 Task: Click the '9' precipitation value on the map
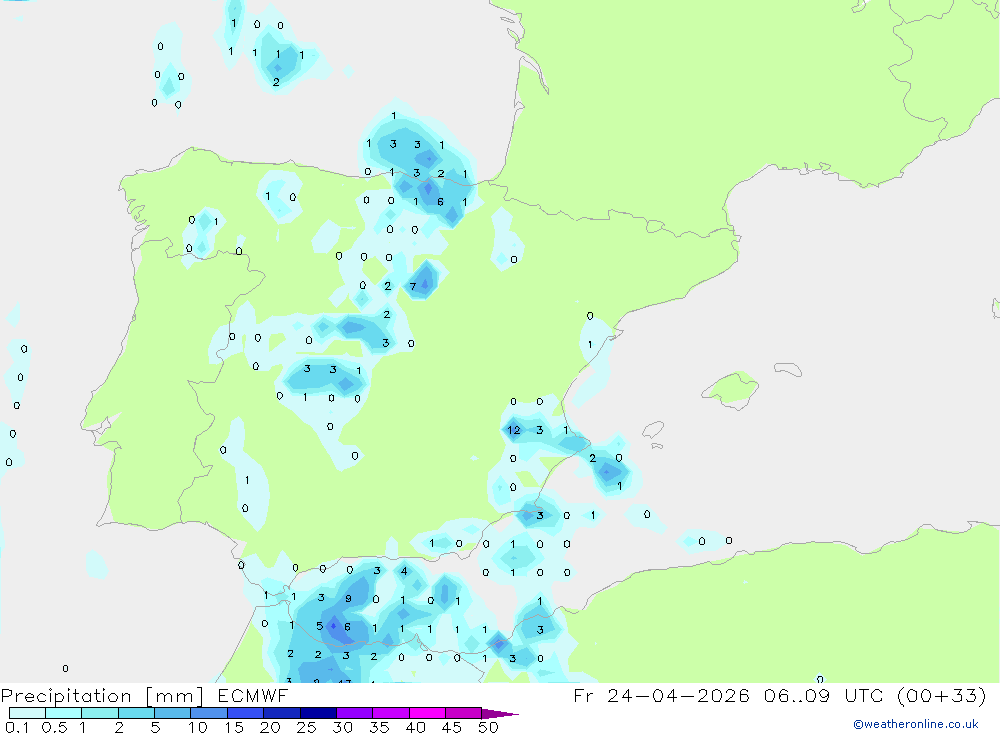pos(348,598)
